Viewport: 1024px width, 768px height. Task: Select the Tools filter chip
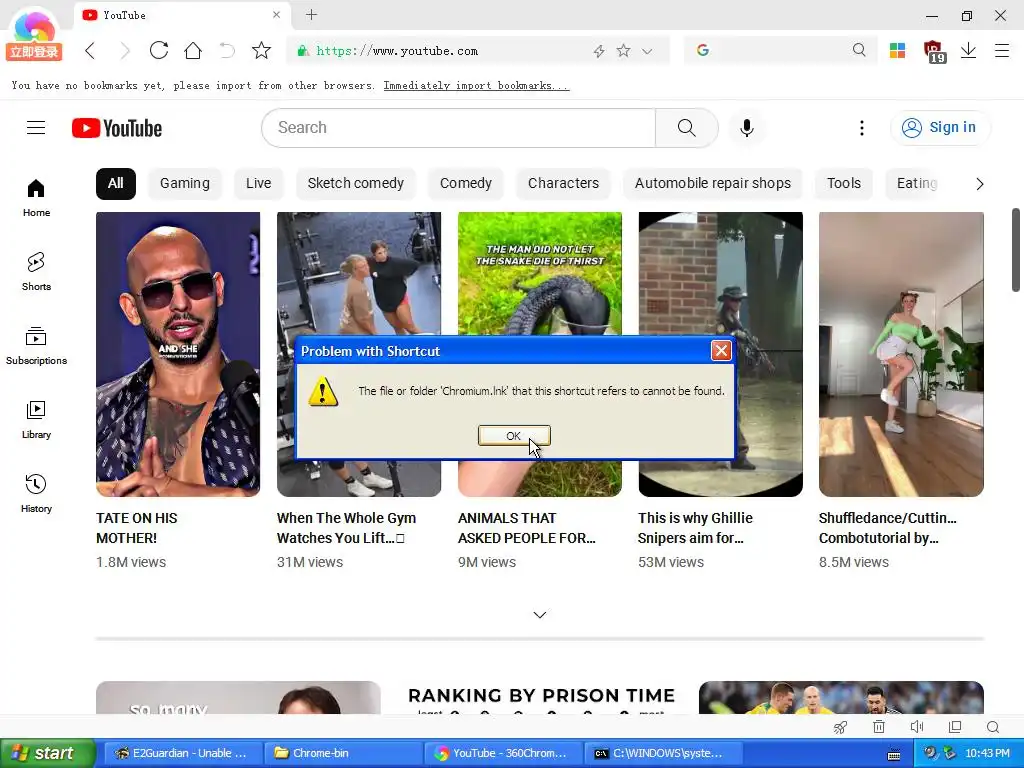pyautogui.click(x=844, y=184)
